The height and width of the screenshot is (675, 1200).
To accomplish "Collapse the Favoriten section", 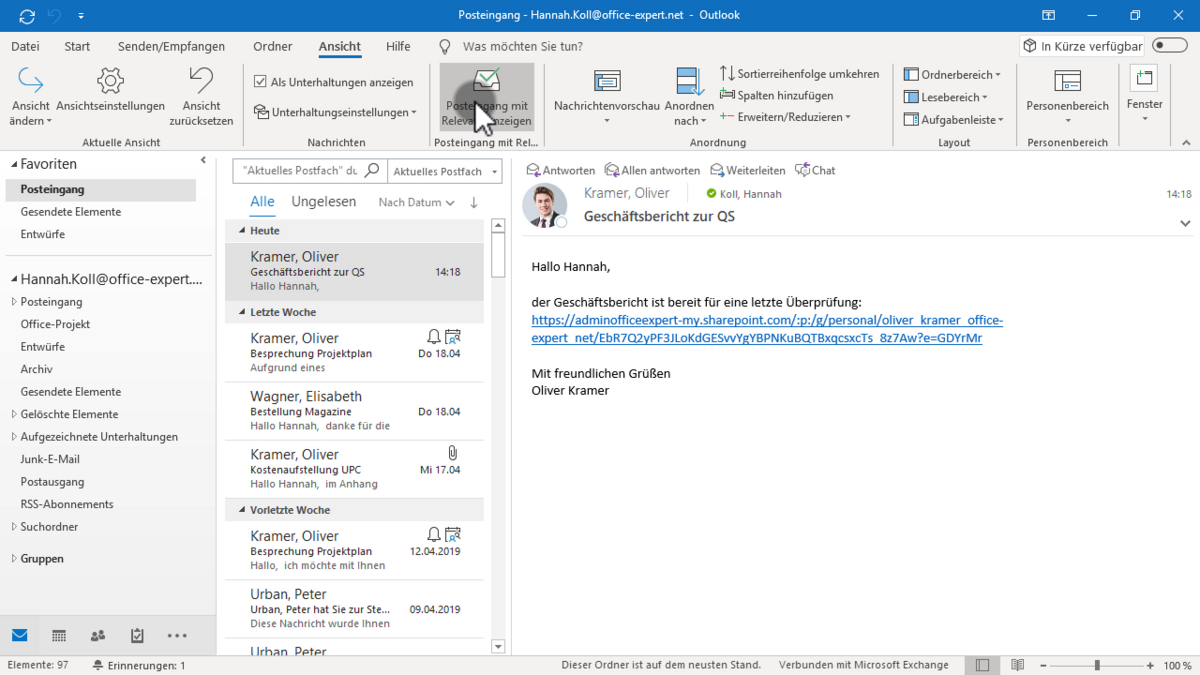I will pyautogui.click(x=14, y=164).
